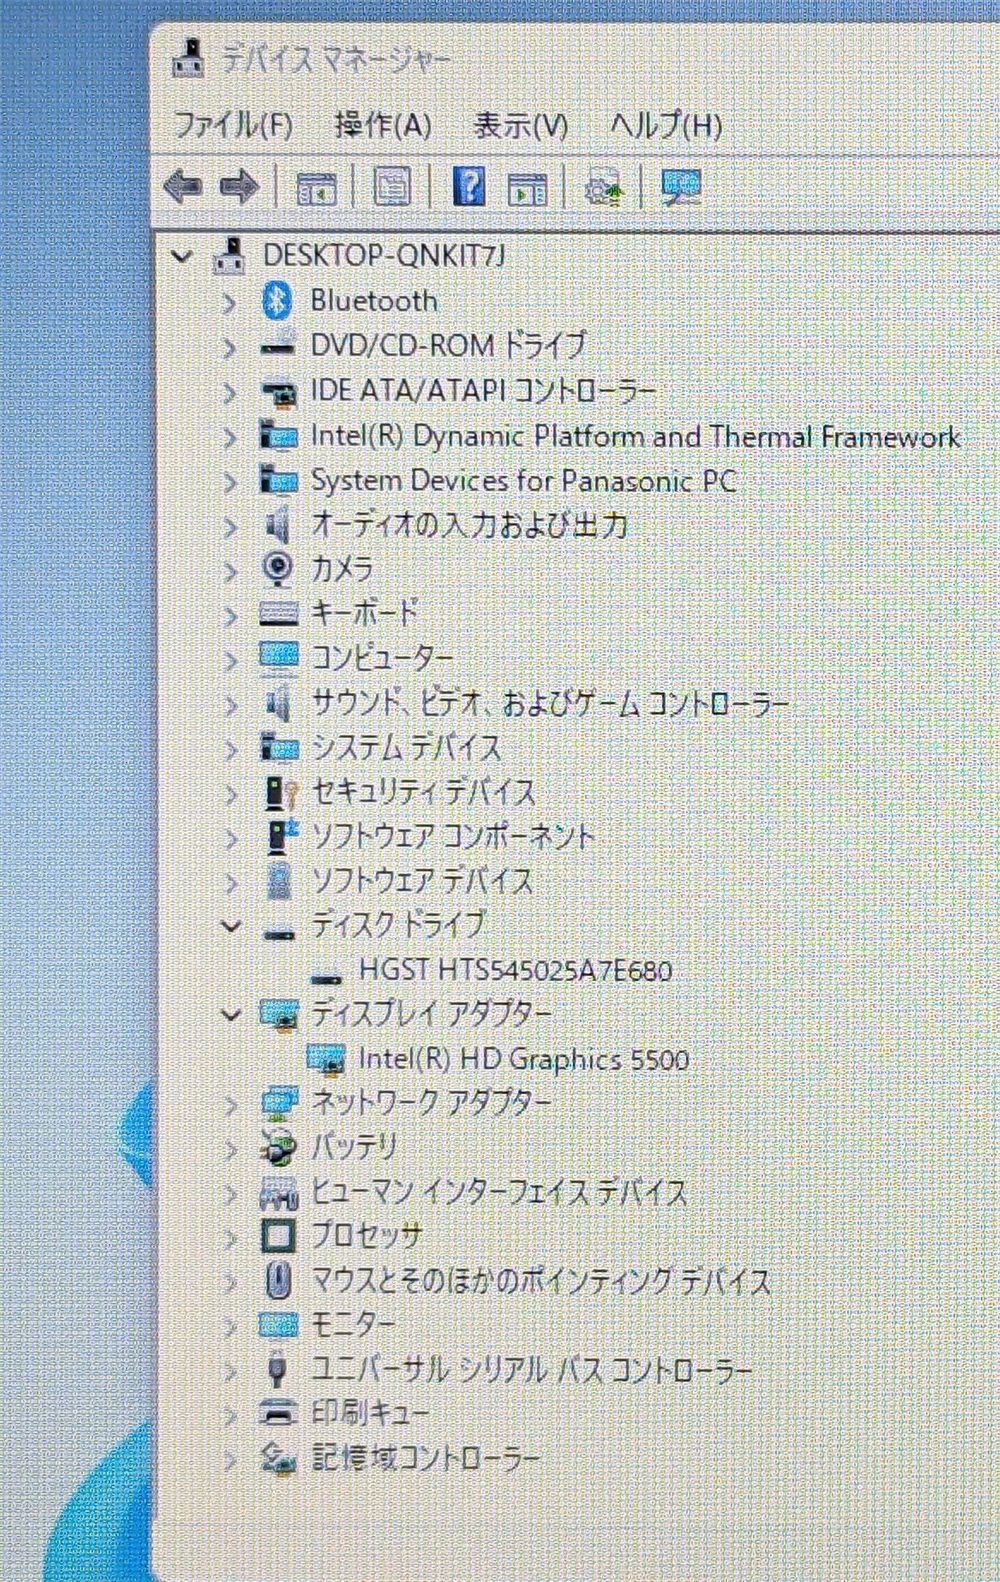Image resolution: width=1000 pixels, height=1582 pixels.
Task: Click the network adapter icon
Action: pos(279,1103)
